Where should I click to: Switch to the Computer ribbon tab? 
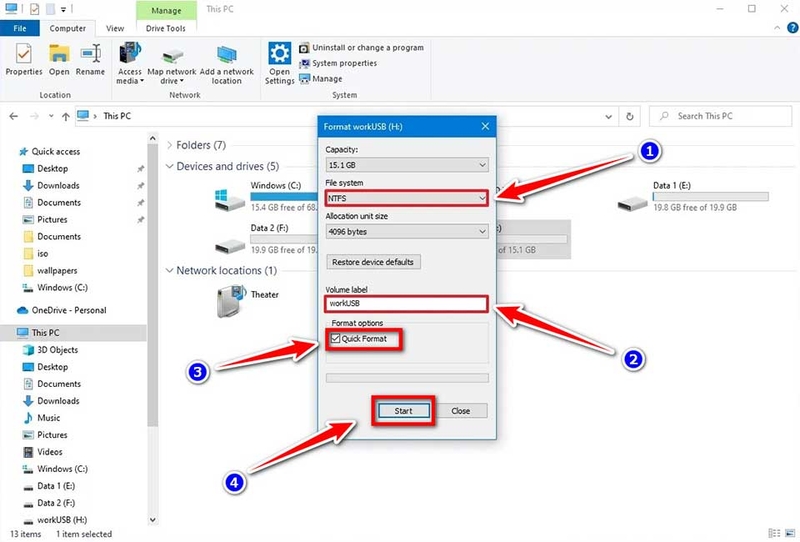(x=67, y=29)
